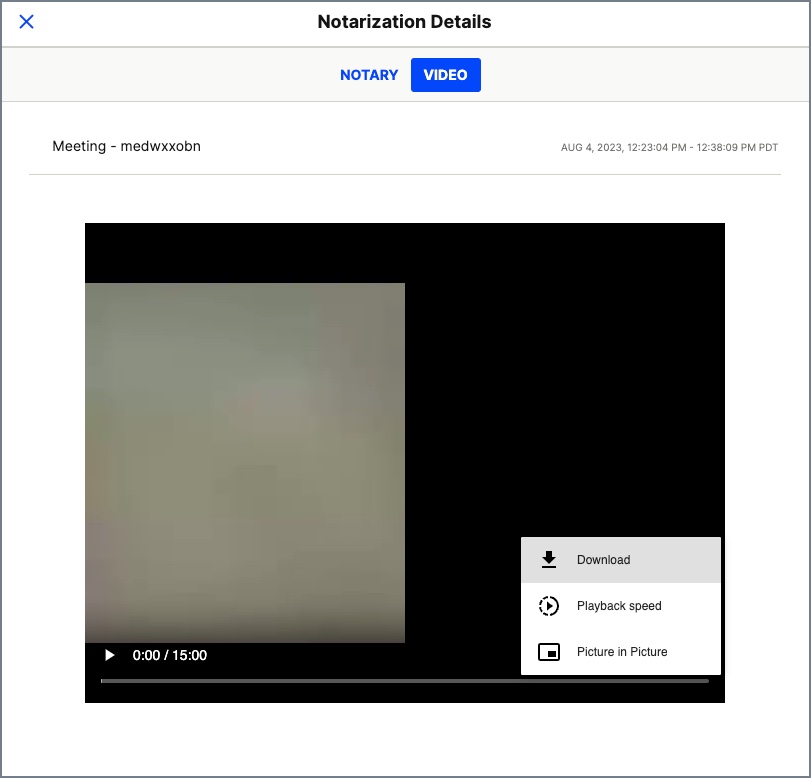Image resolution: width=811 pixels, height=778 pixels.
Task: Click the Playback speed dial icon
Action: pyautogui.click(x=549, y=606)
